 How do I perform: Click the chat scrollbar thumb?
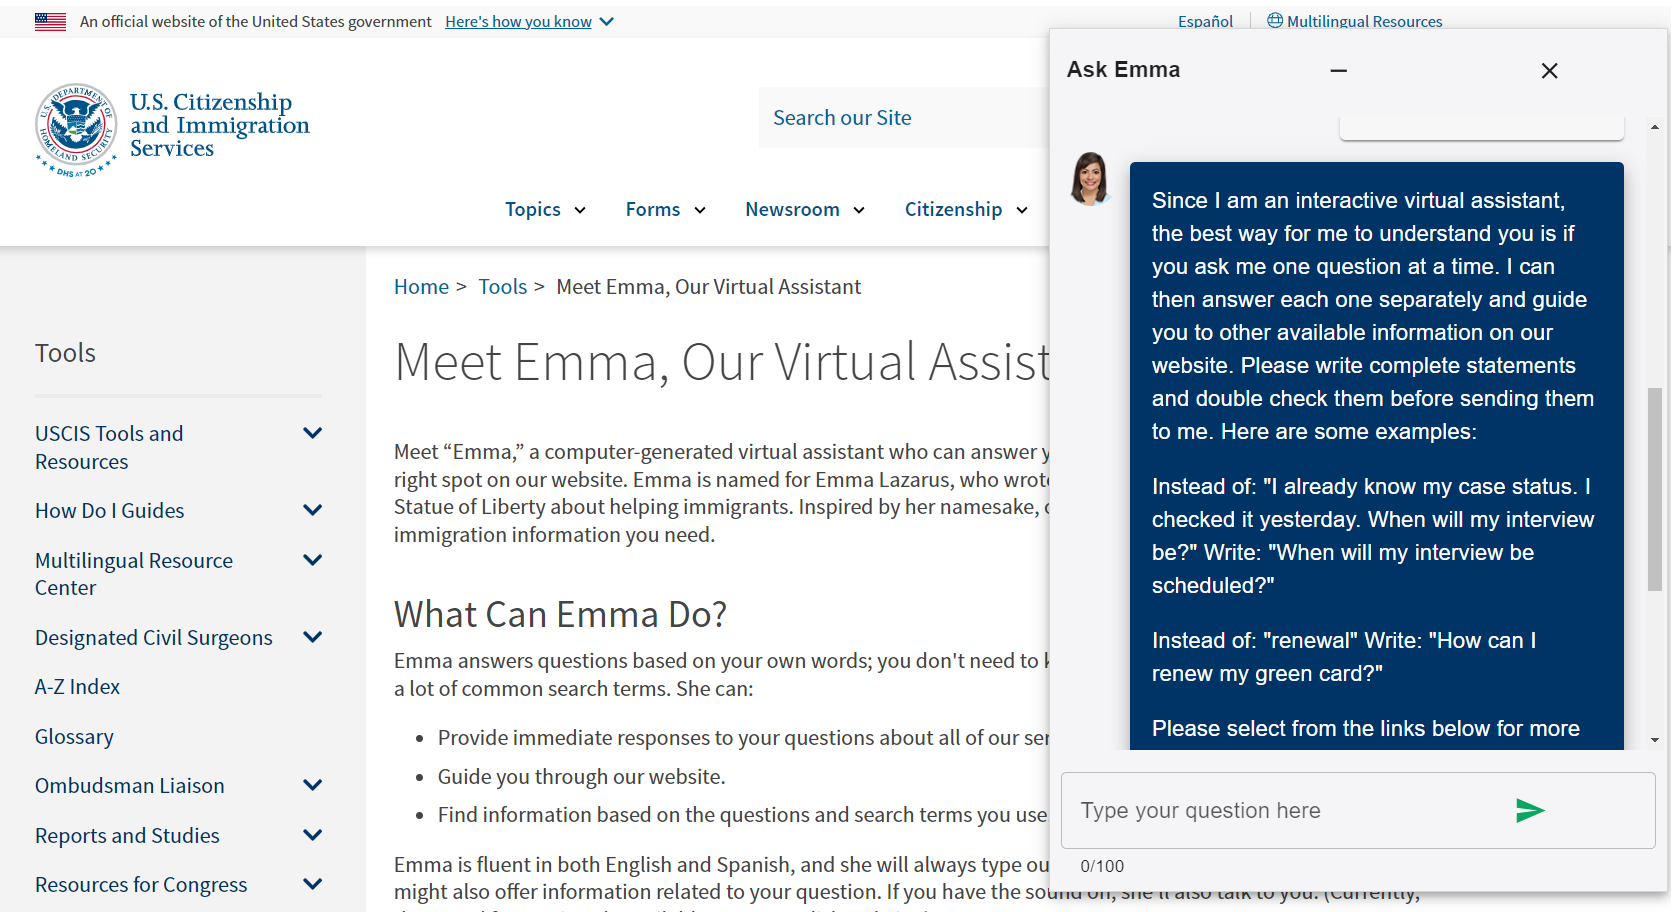[1654, 490]
